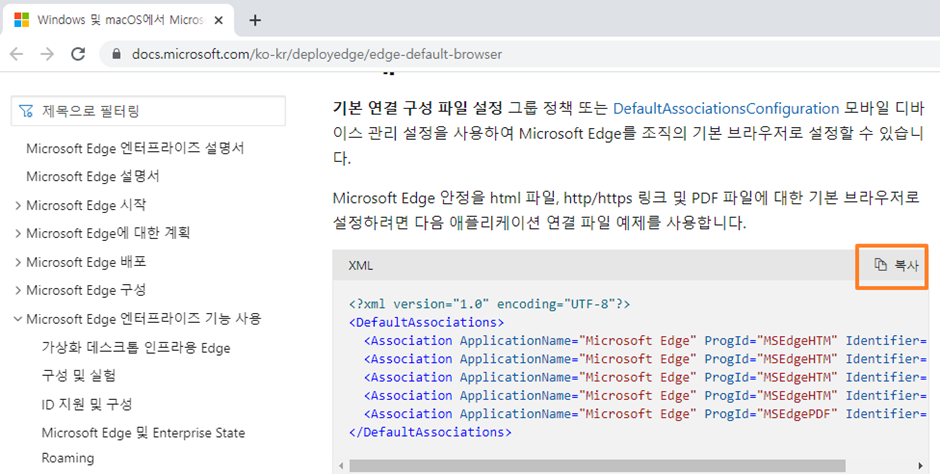Select the Windows 및 macOS browser tab
940x474 pixels.
118,20
